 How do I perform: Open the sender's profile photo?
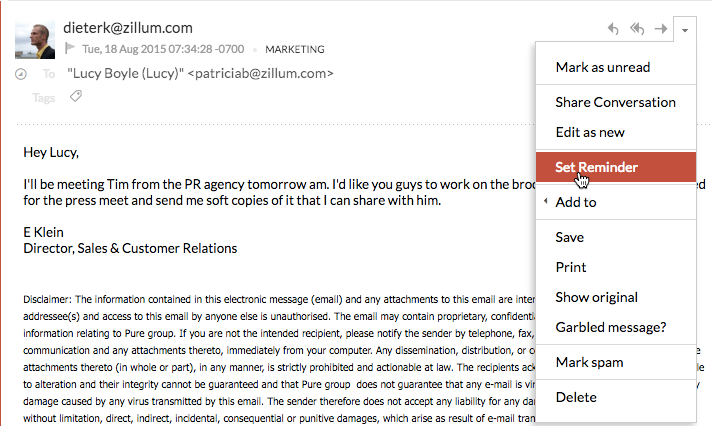pos(35,39)
